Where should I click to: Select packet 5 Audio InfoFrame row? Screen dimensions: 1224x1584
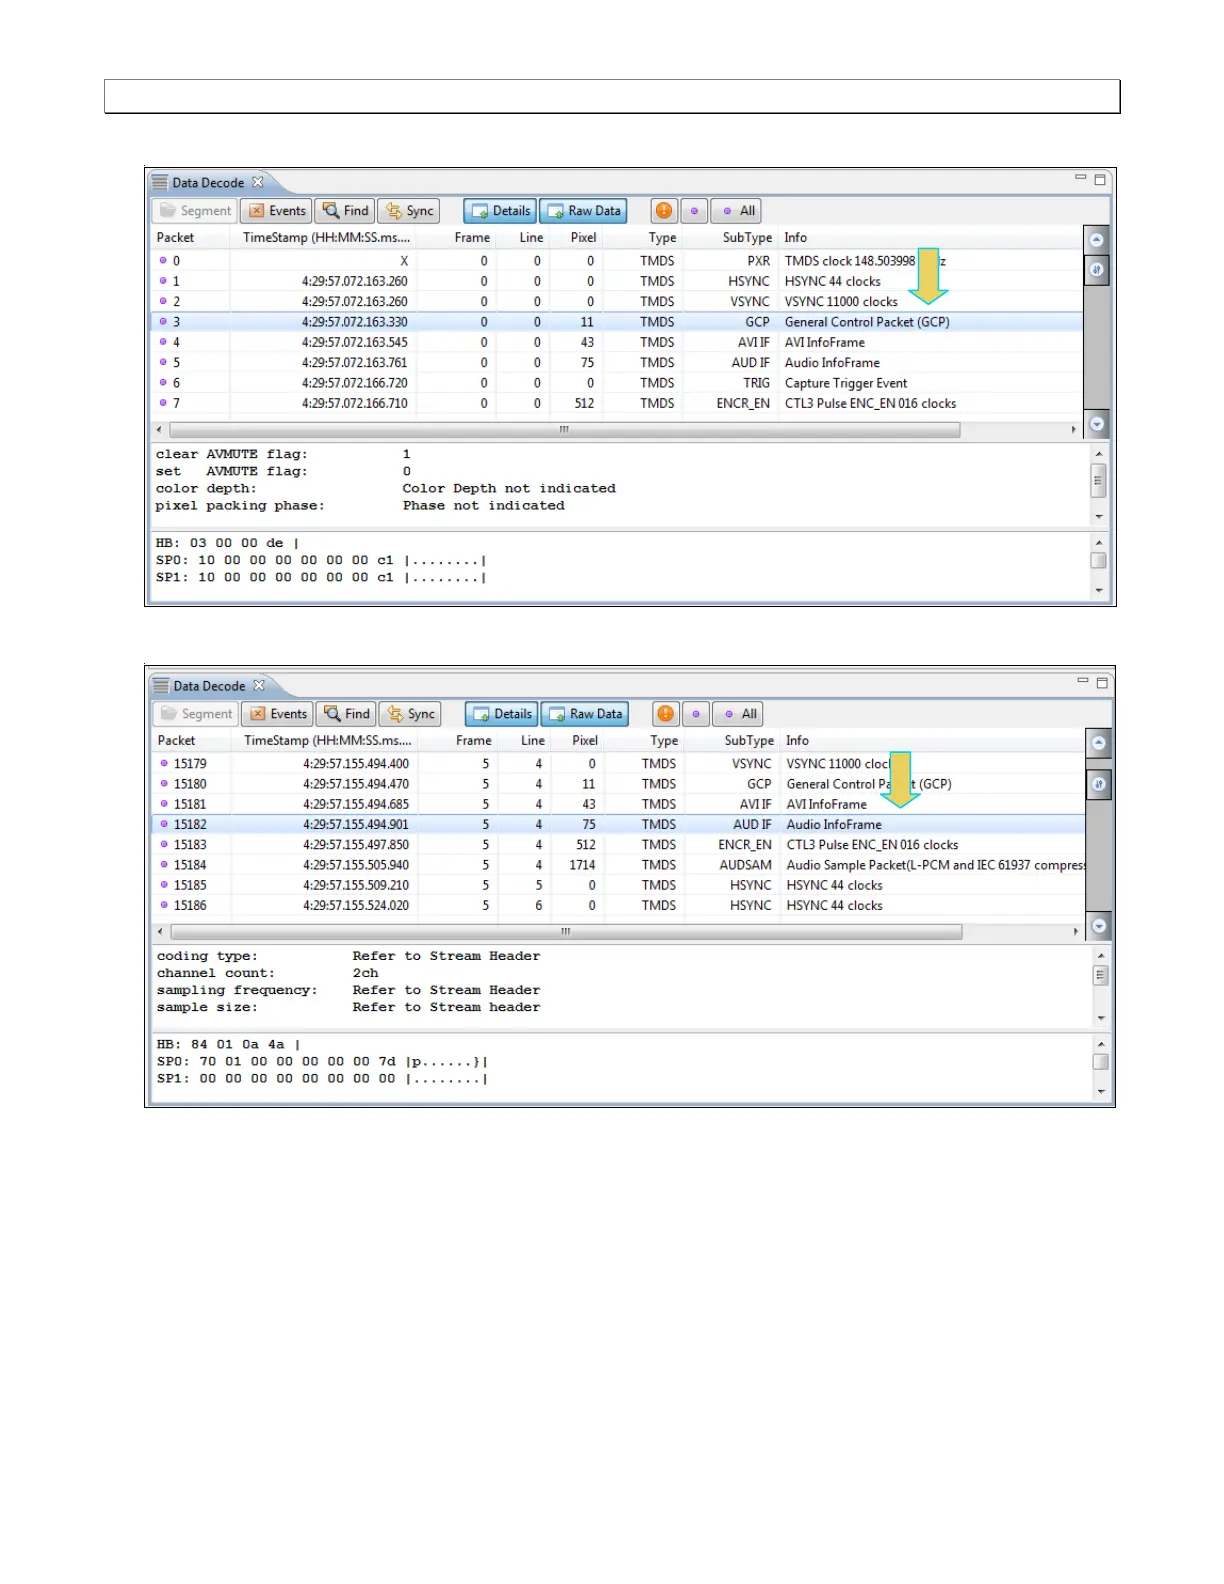(617, 363)
